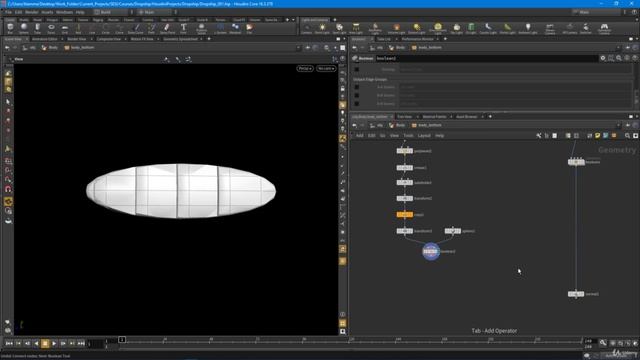
Task: Add an Area Light from shelf
Action: (356, 29)
